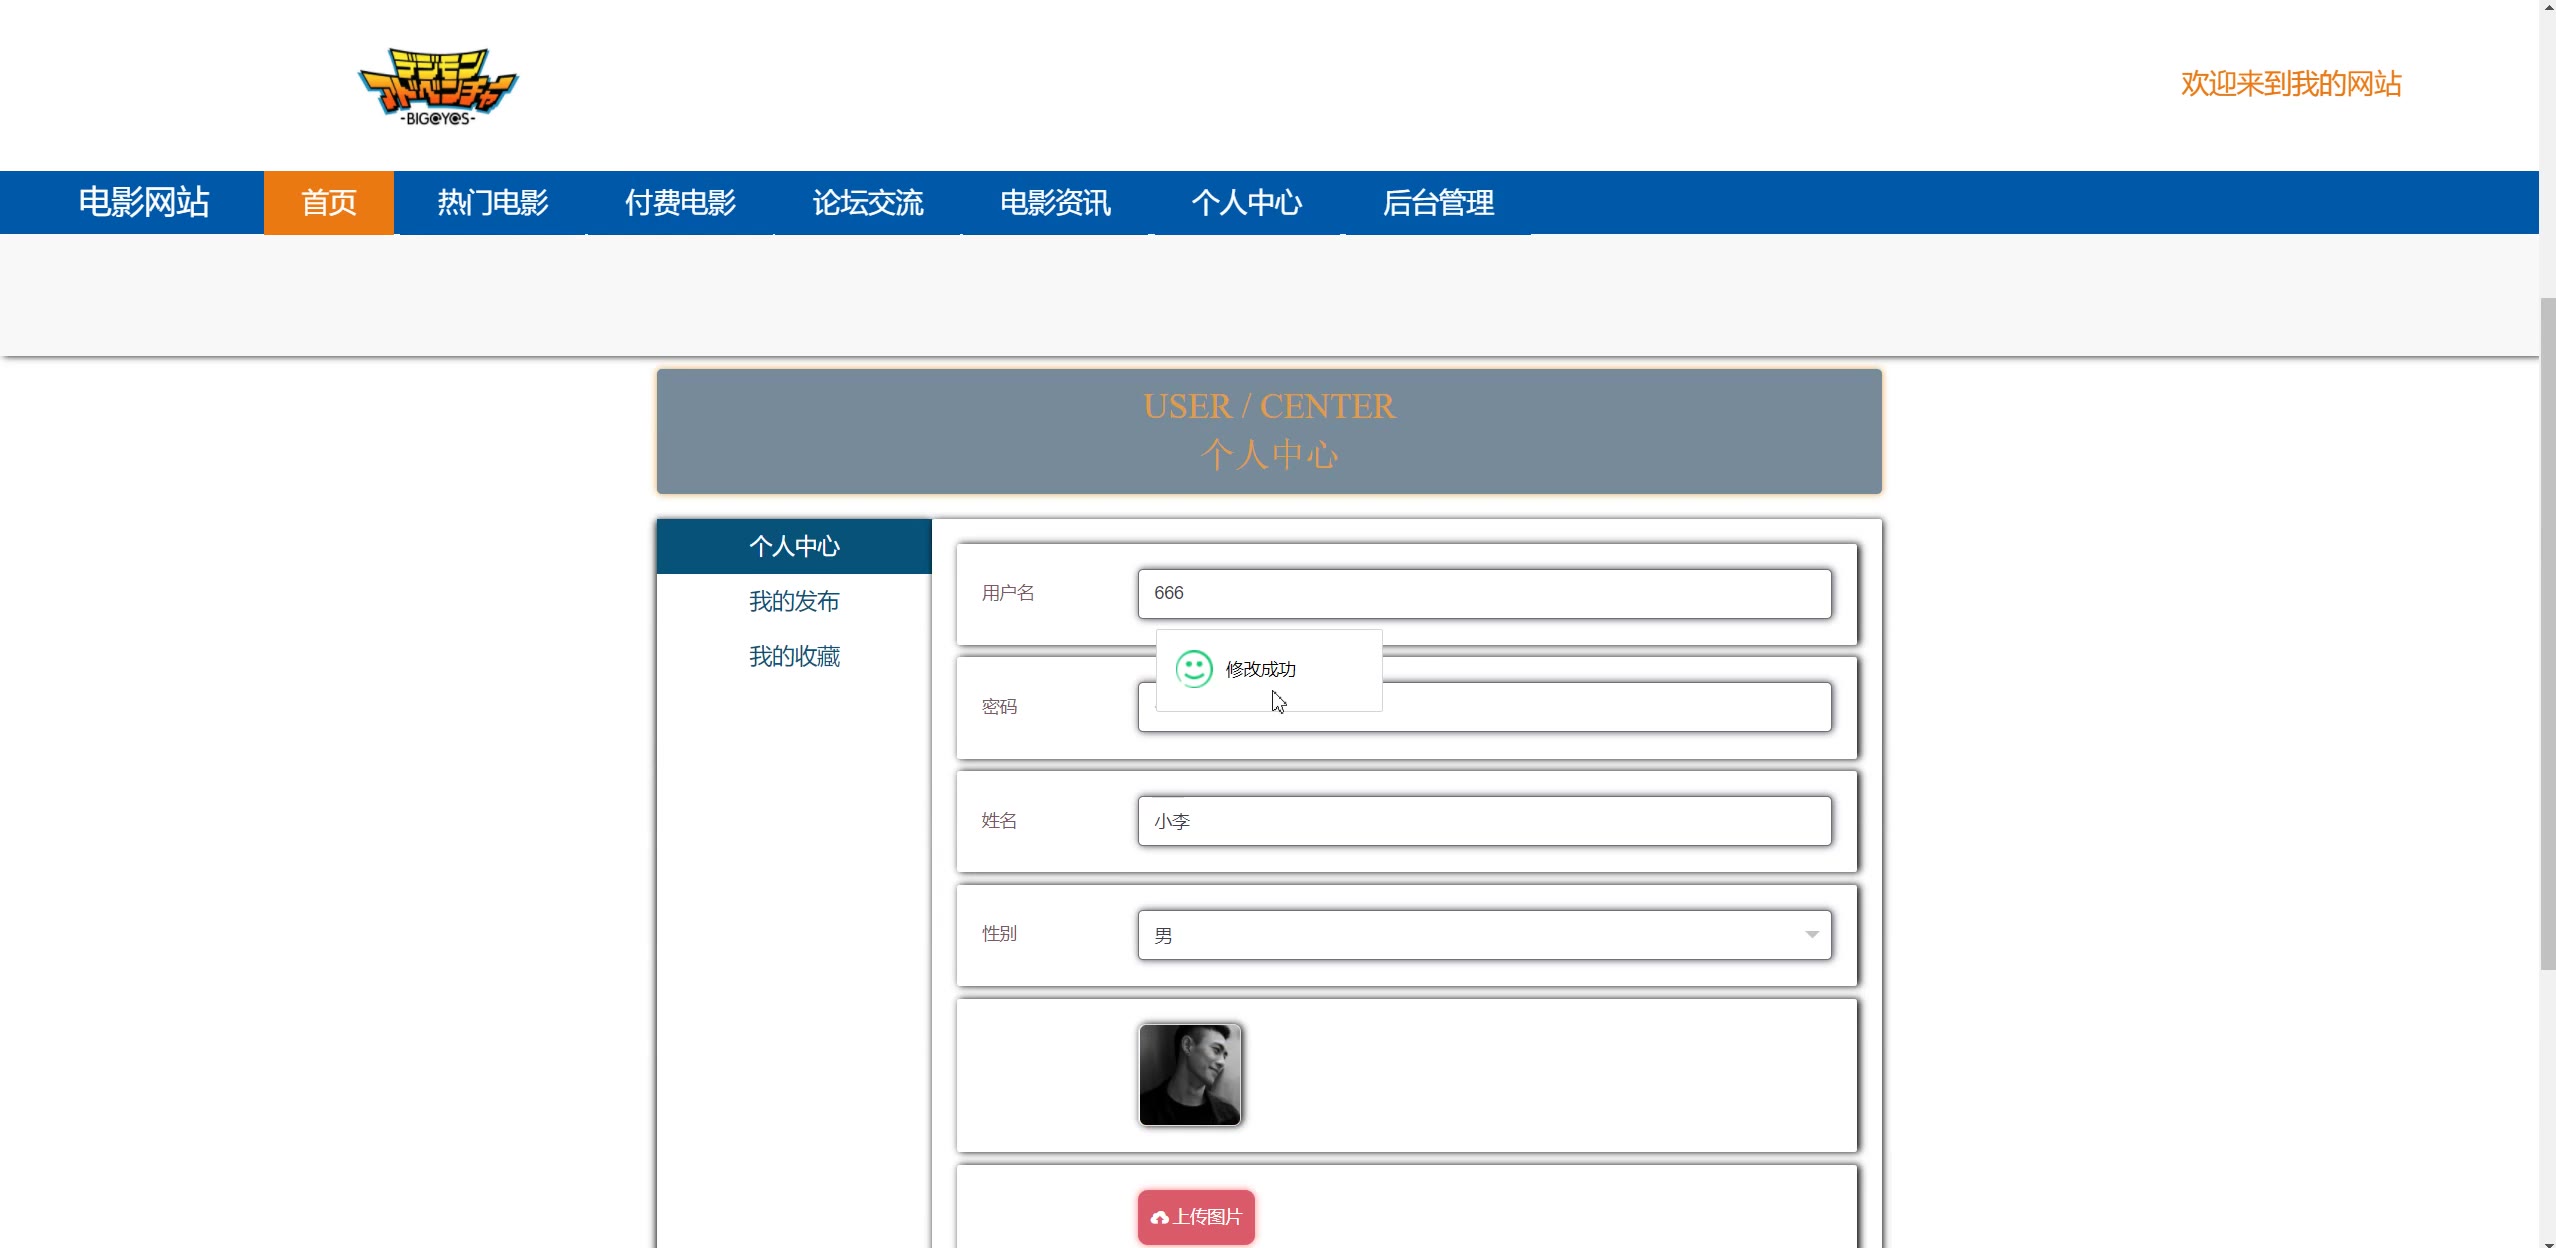Open the 首页 nav tab

(328, 203)
